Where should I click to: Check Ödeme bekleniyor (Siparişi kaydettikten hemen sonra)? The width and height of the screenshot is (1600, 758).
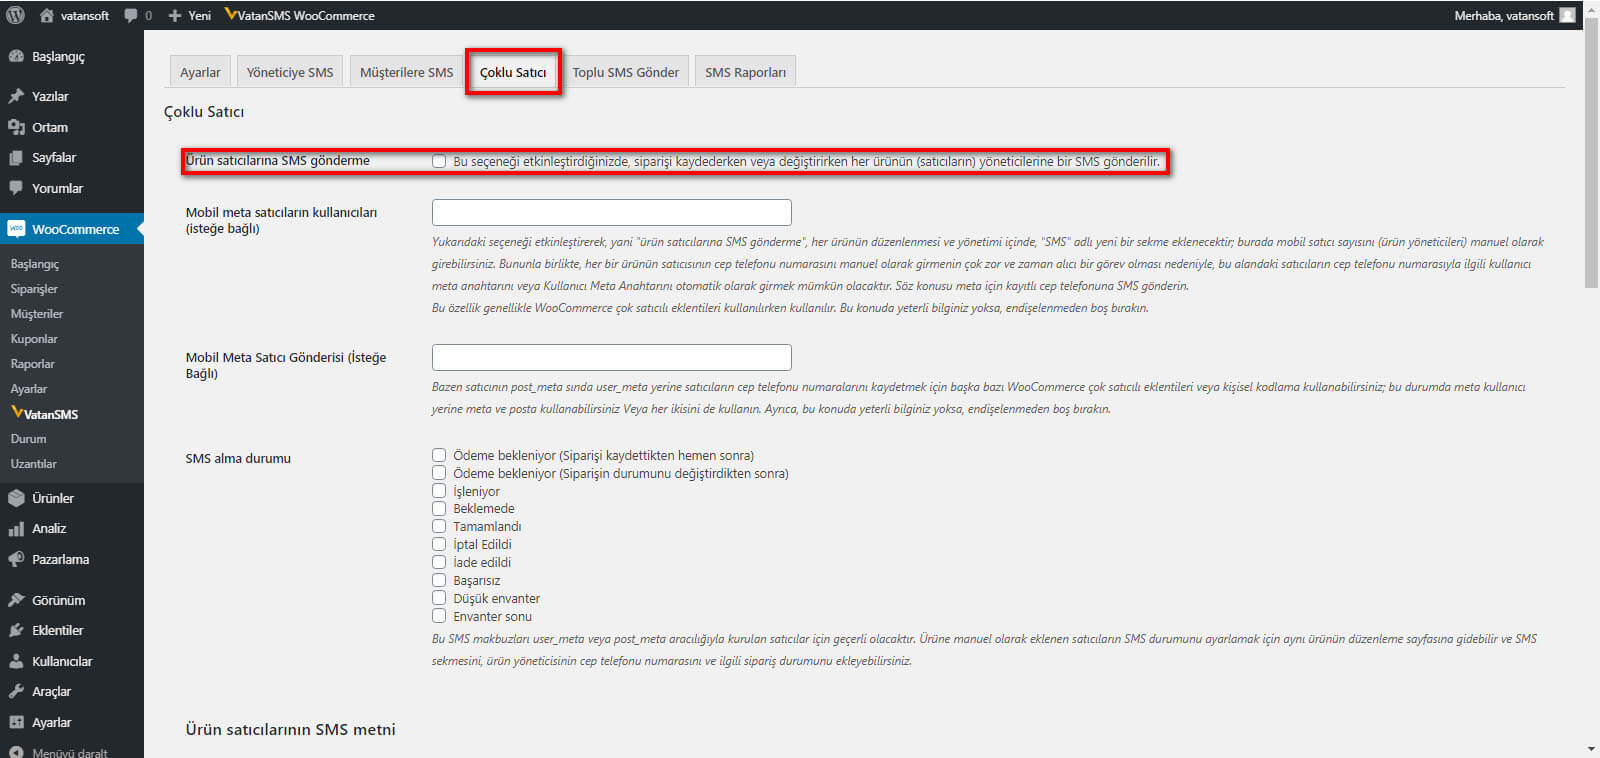point(439,455)
